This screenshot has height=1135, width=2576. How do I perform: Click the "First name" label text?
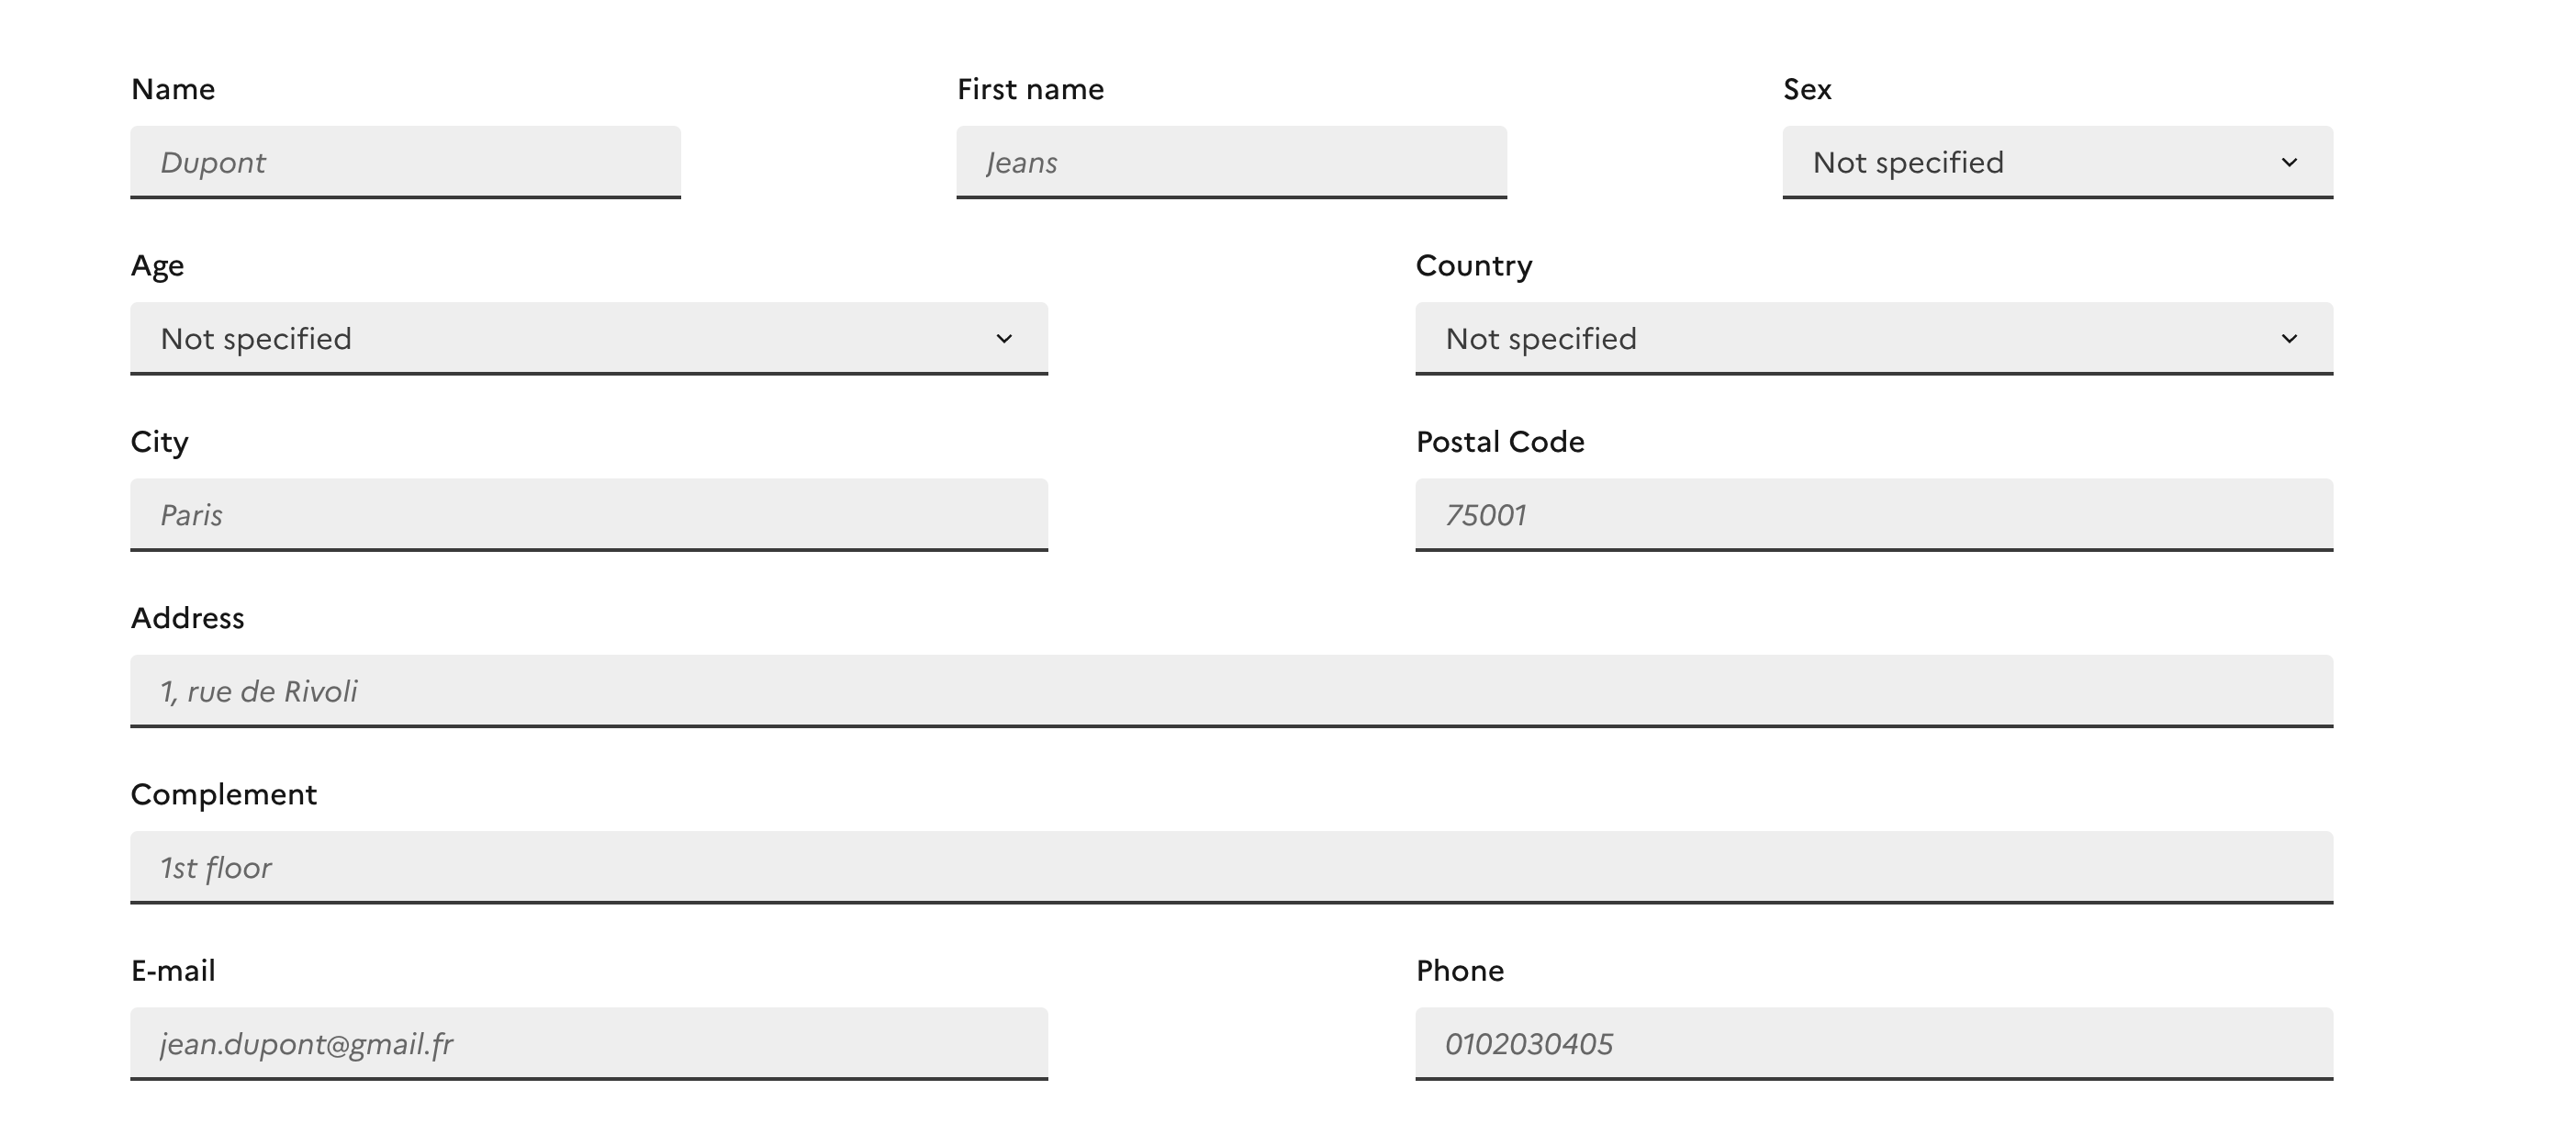(1030, 89)
